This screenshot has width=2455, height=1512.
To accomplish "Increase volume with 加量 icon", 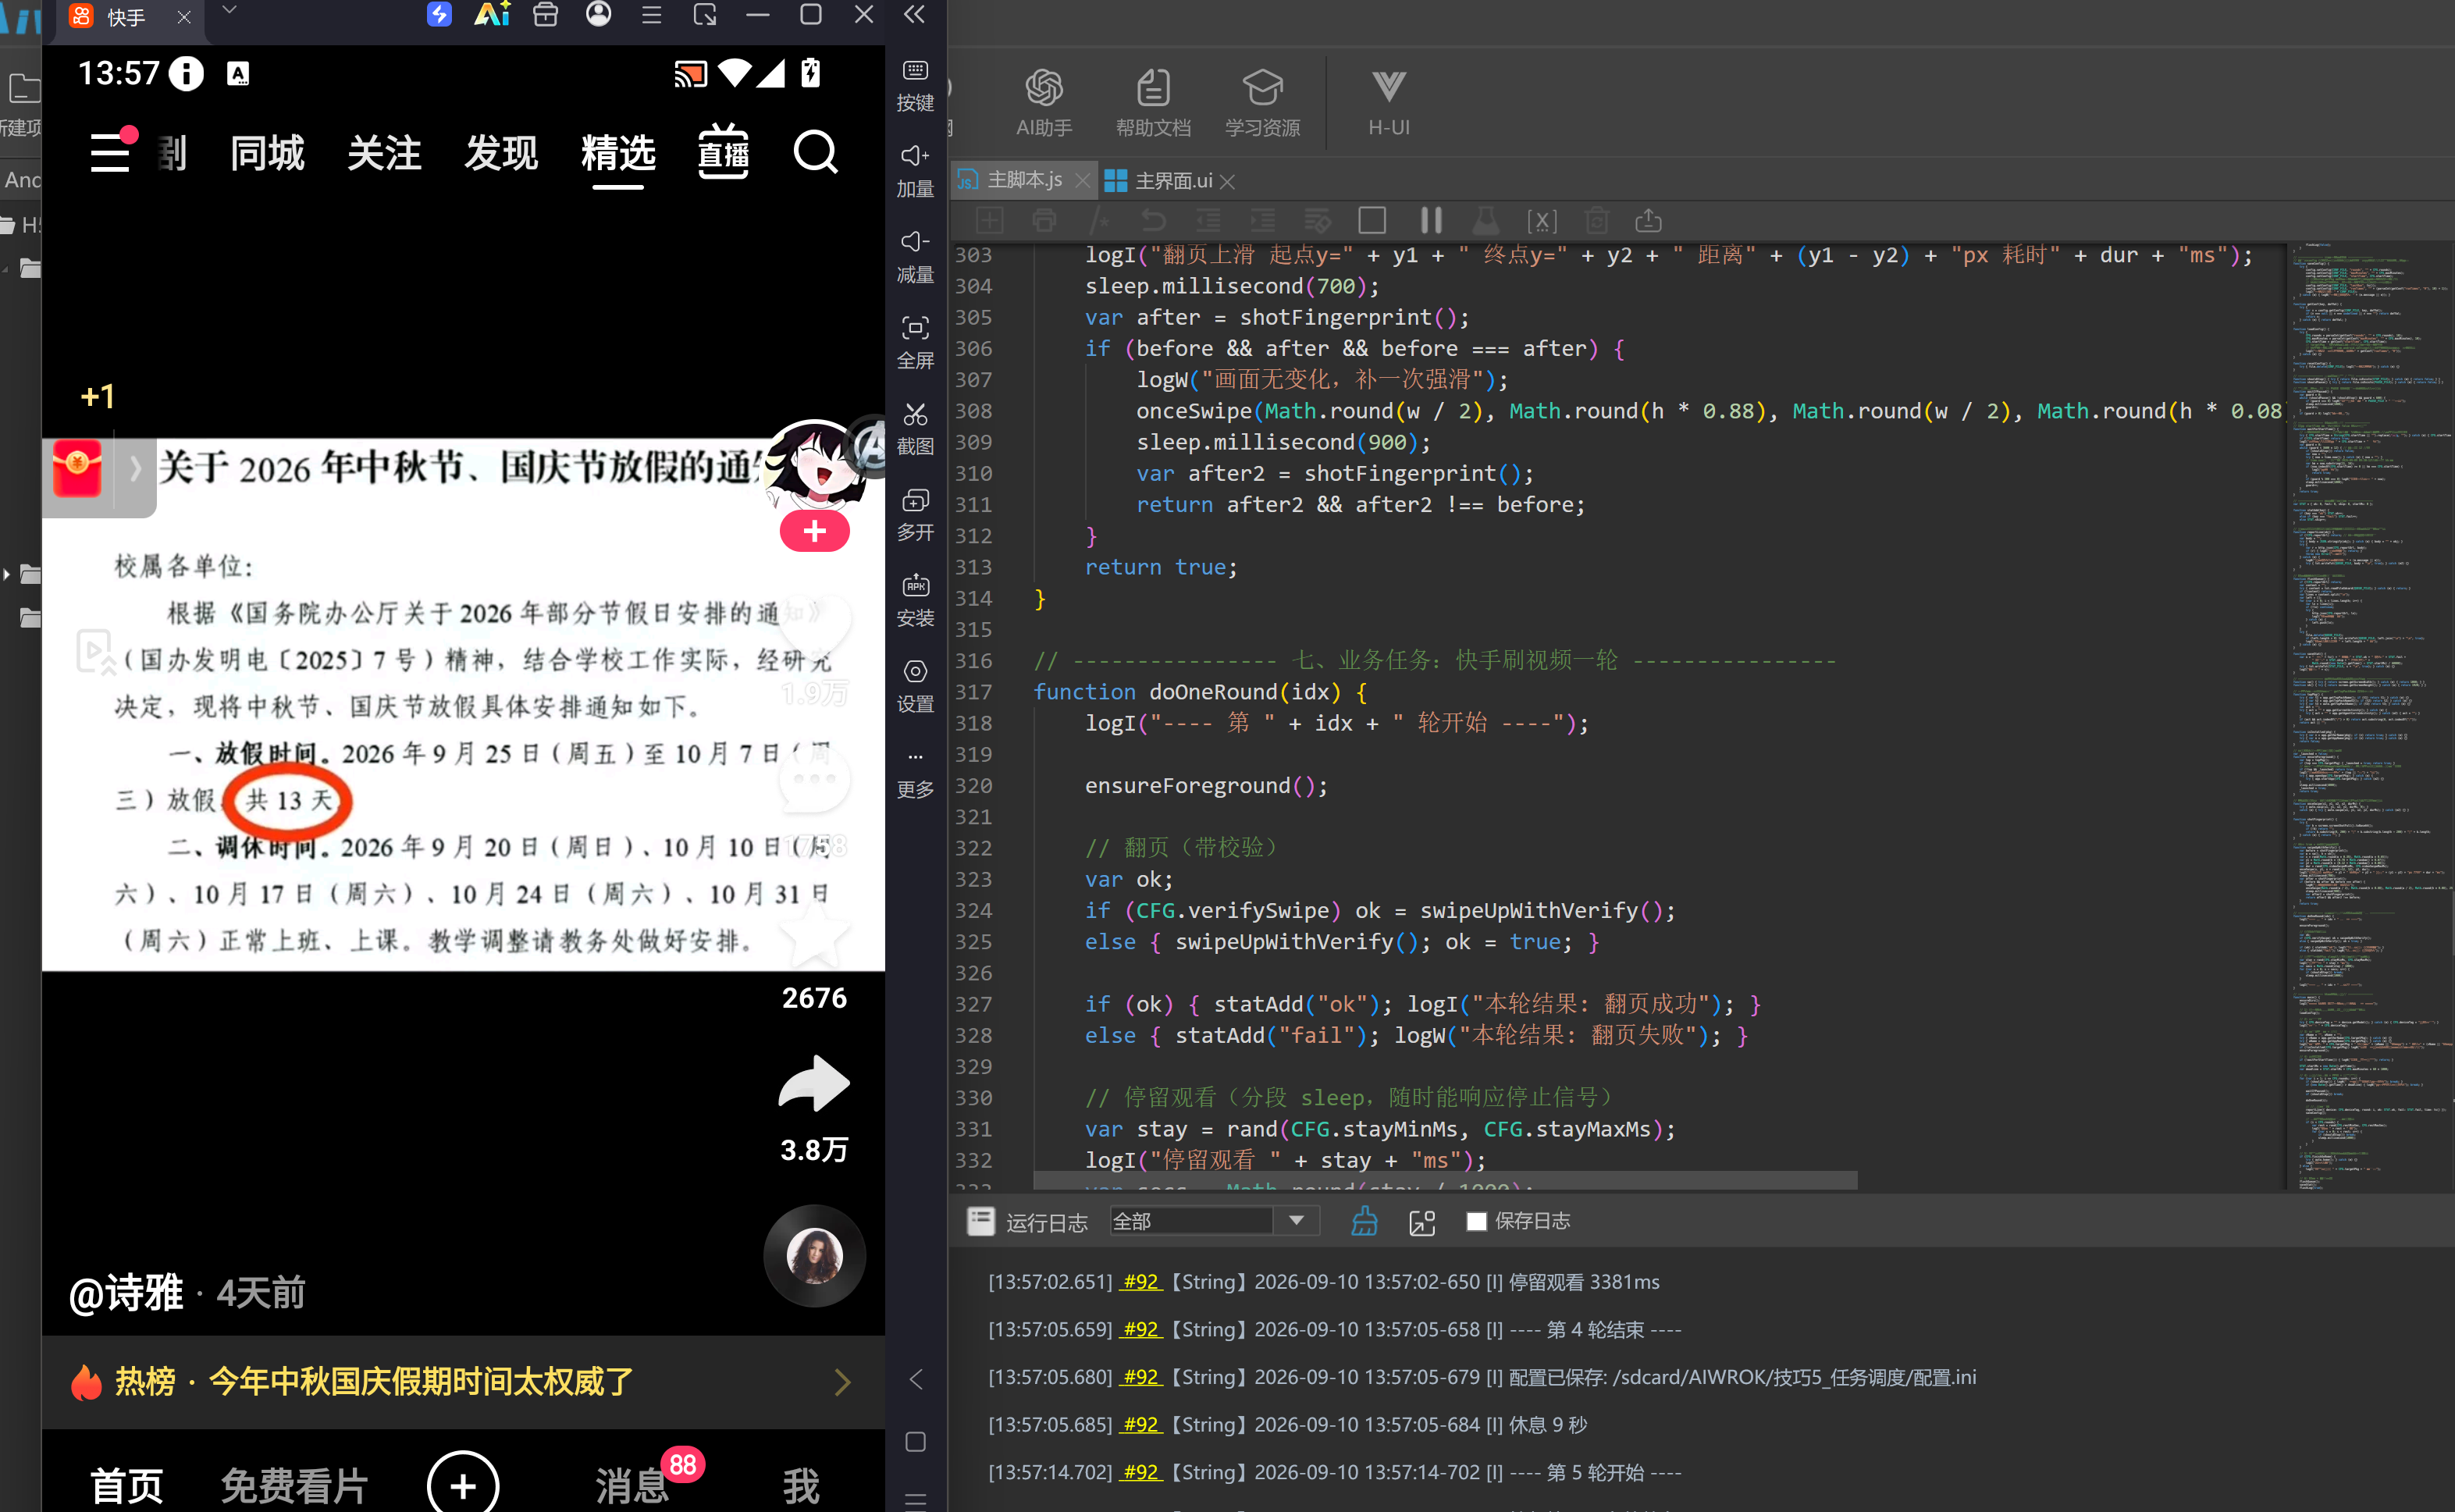I will click(915, 171).
